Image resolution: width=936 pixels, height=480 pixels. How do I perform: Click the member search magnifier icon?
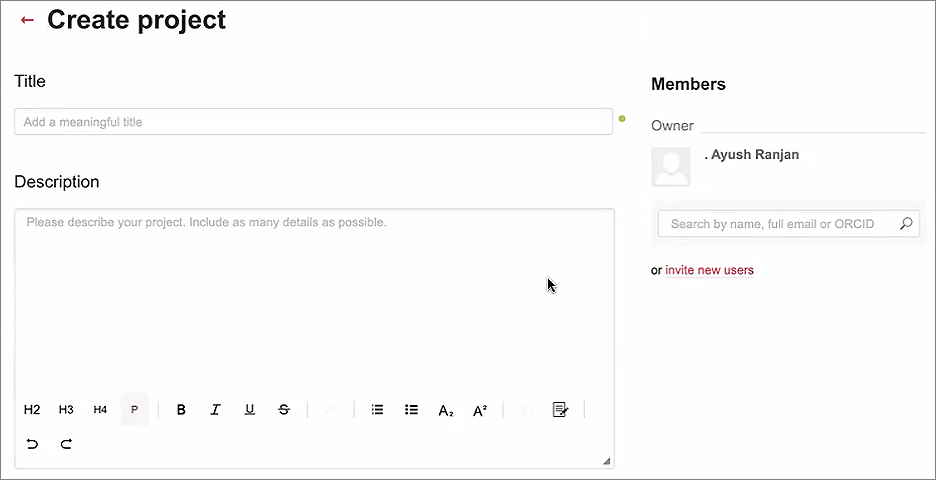[906, 224]
